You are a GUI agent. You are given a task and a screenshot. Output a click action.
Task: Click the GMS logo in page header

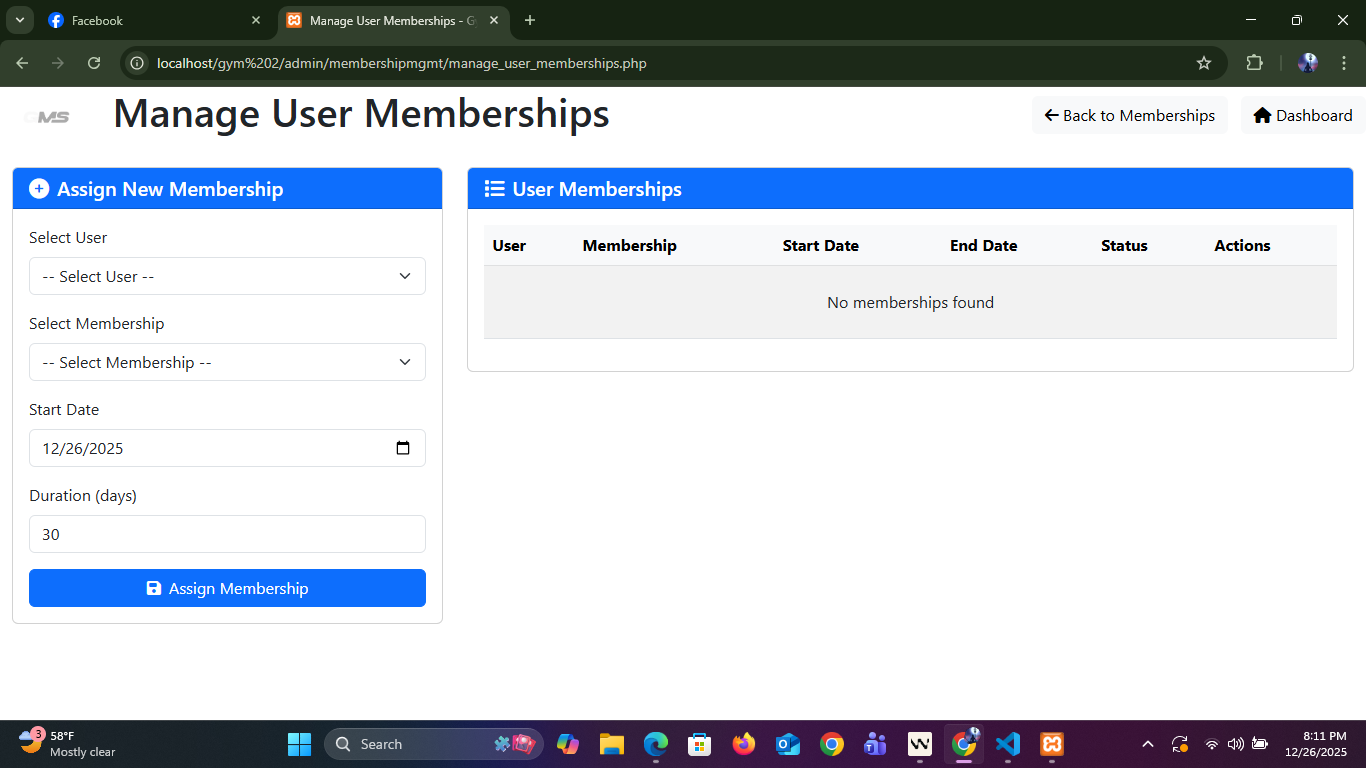48,117
